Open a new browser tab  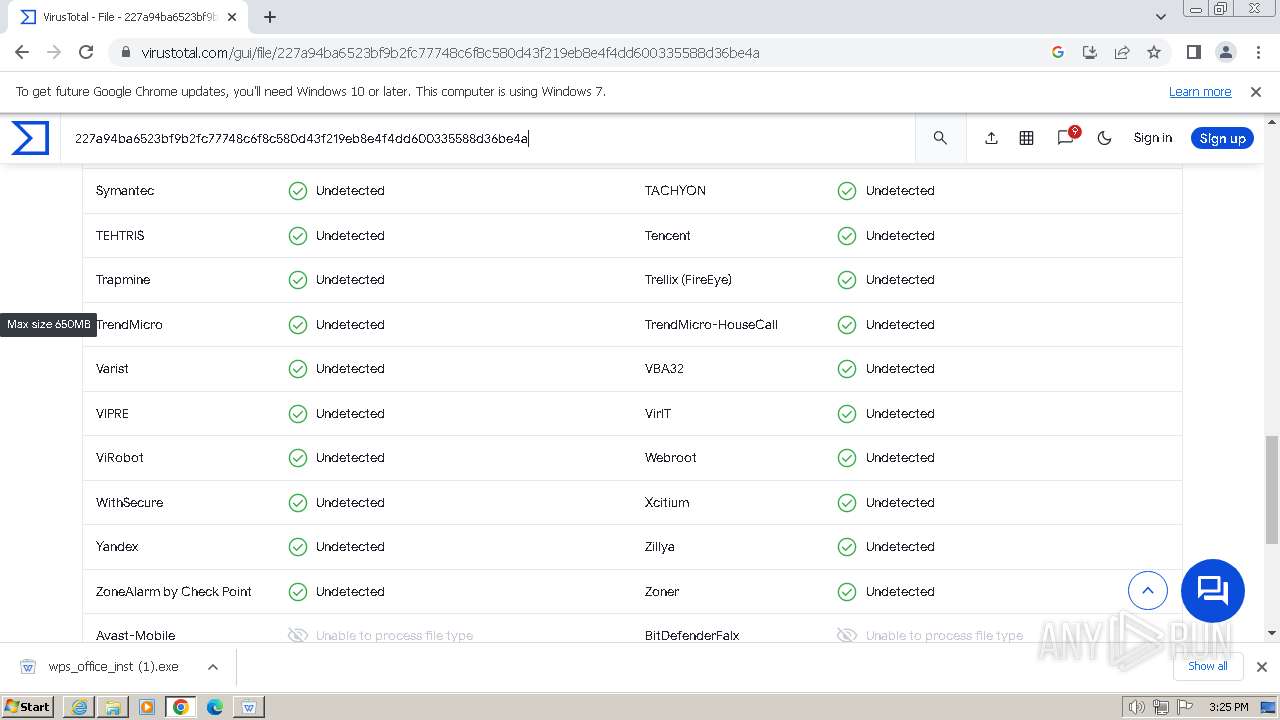270,17
